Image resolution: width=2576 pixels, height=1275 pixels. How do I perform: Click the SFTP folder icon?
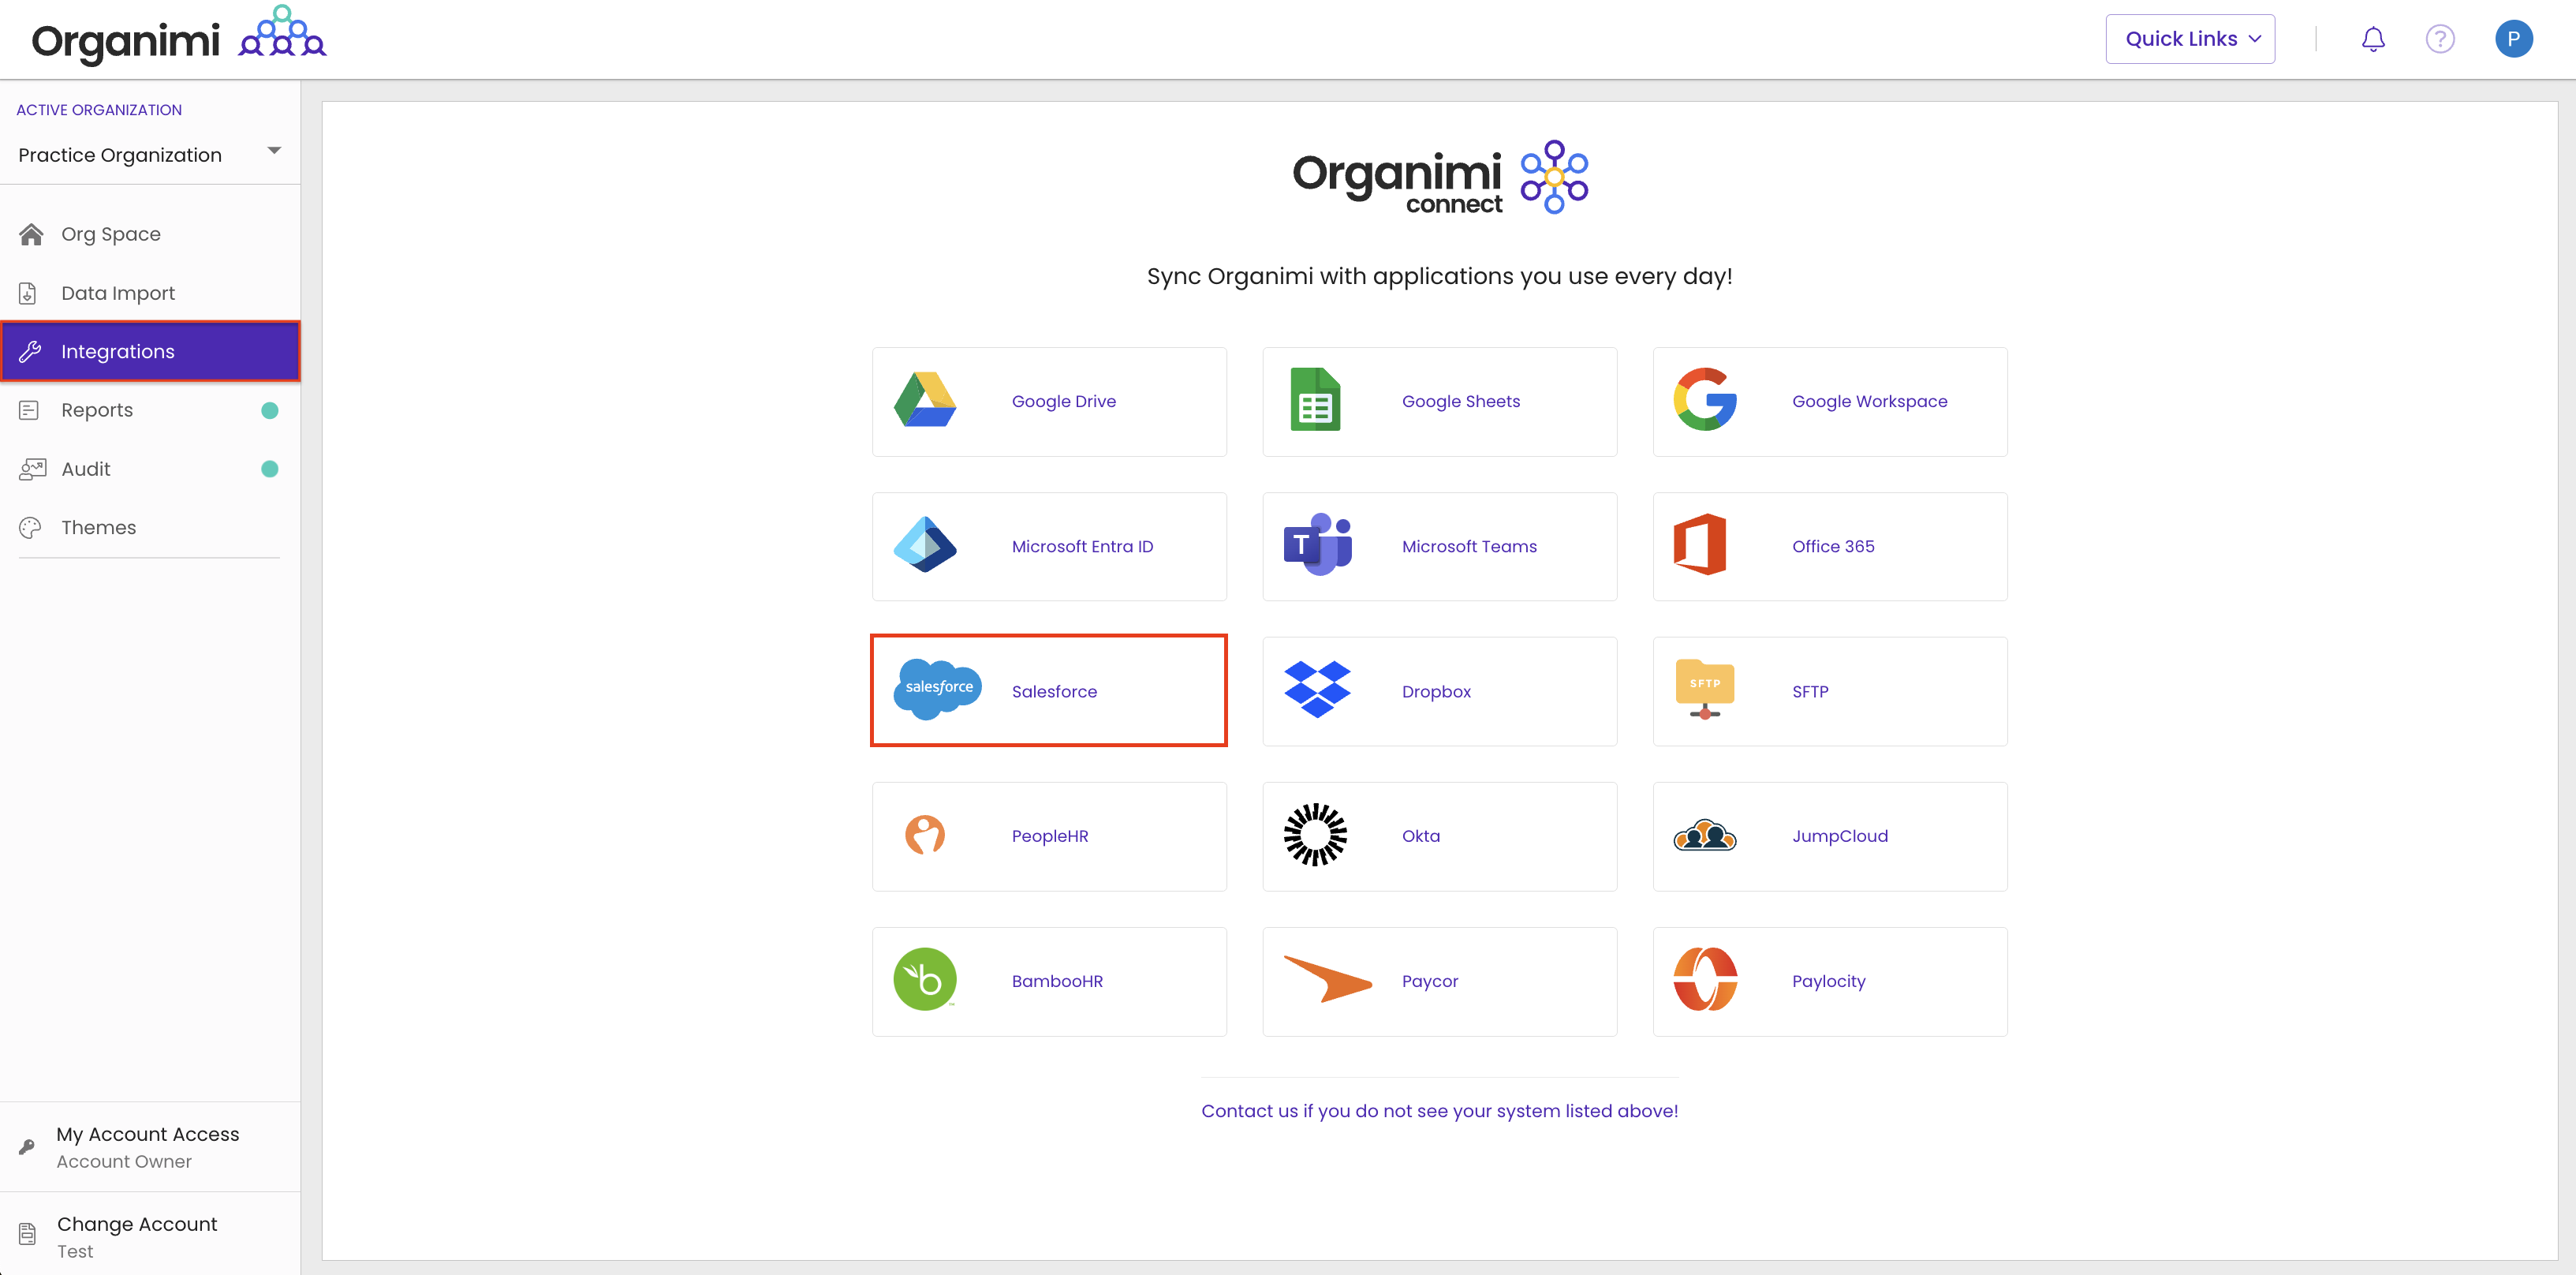[1704, 689]
